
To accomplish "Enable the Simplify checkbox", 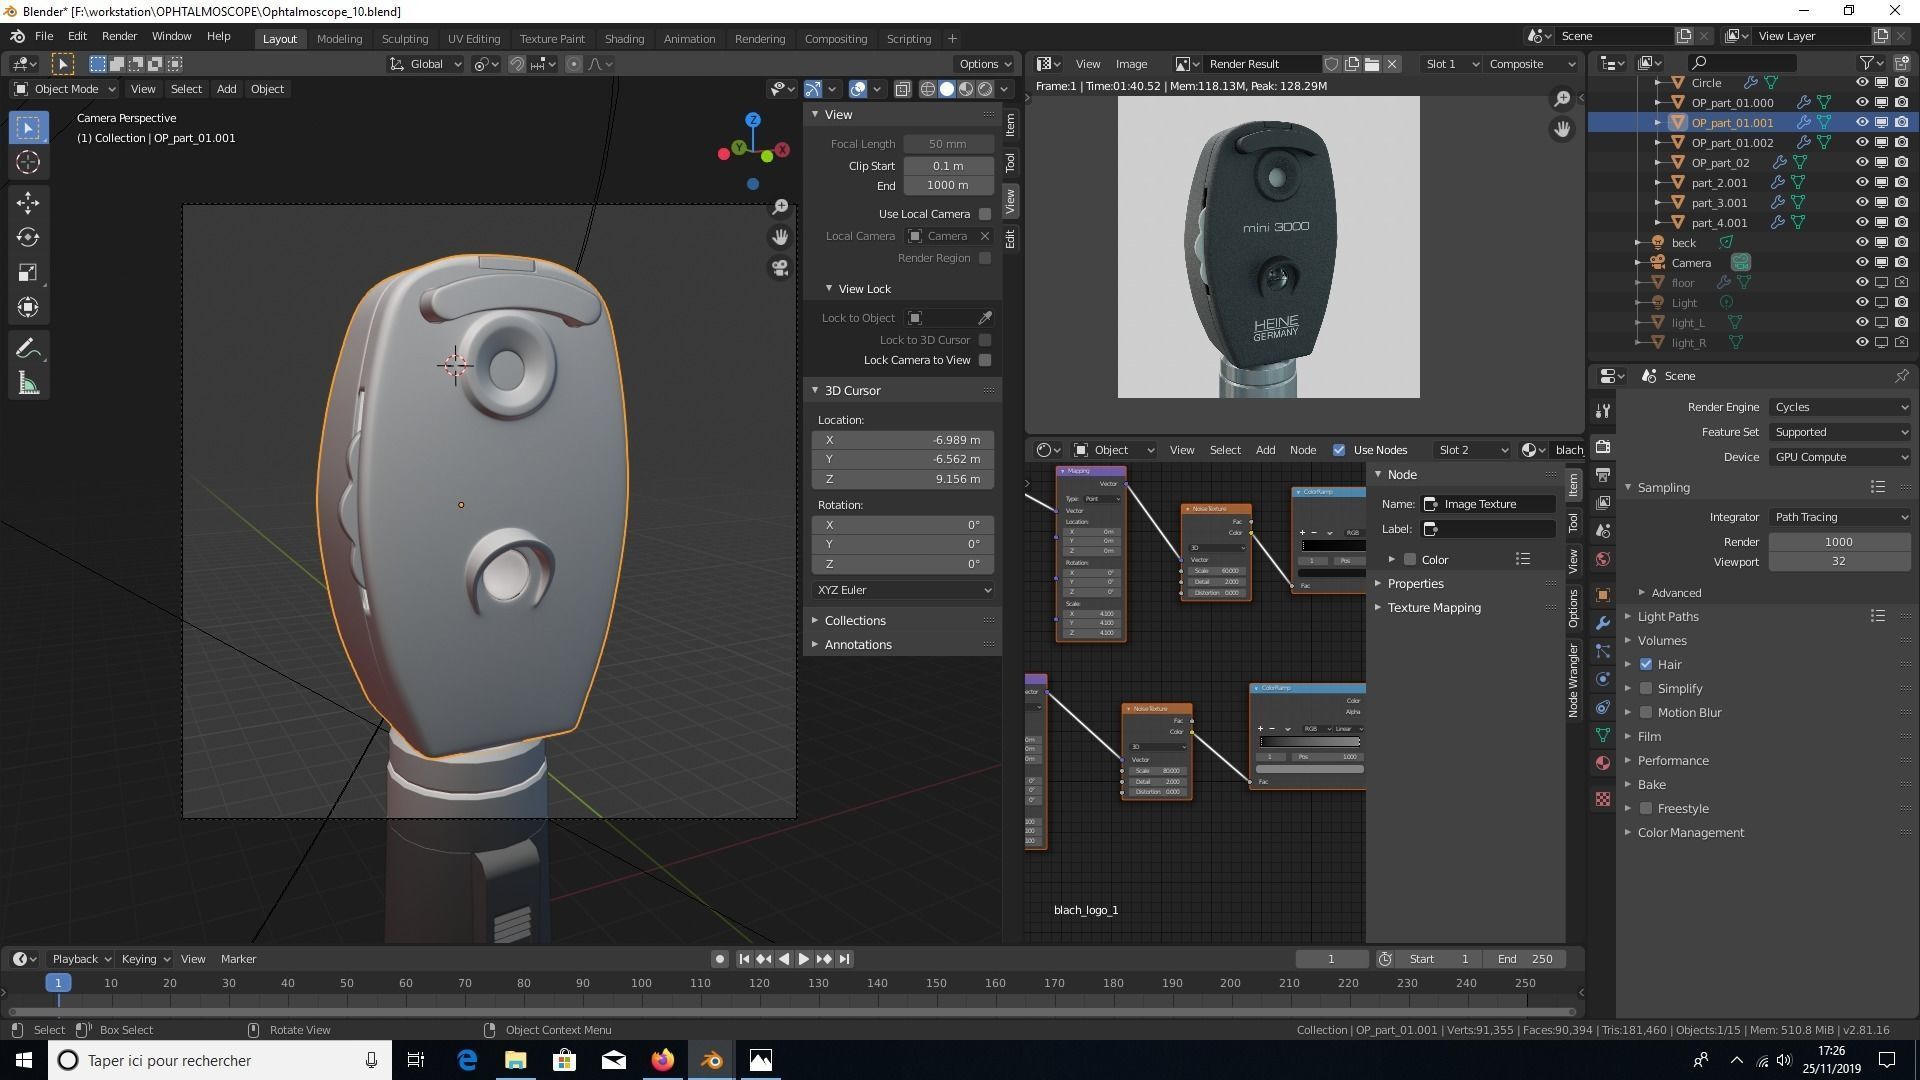I will coord(1646,688).
